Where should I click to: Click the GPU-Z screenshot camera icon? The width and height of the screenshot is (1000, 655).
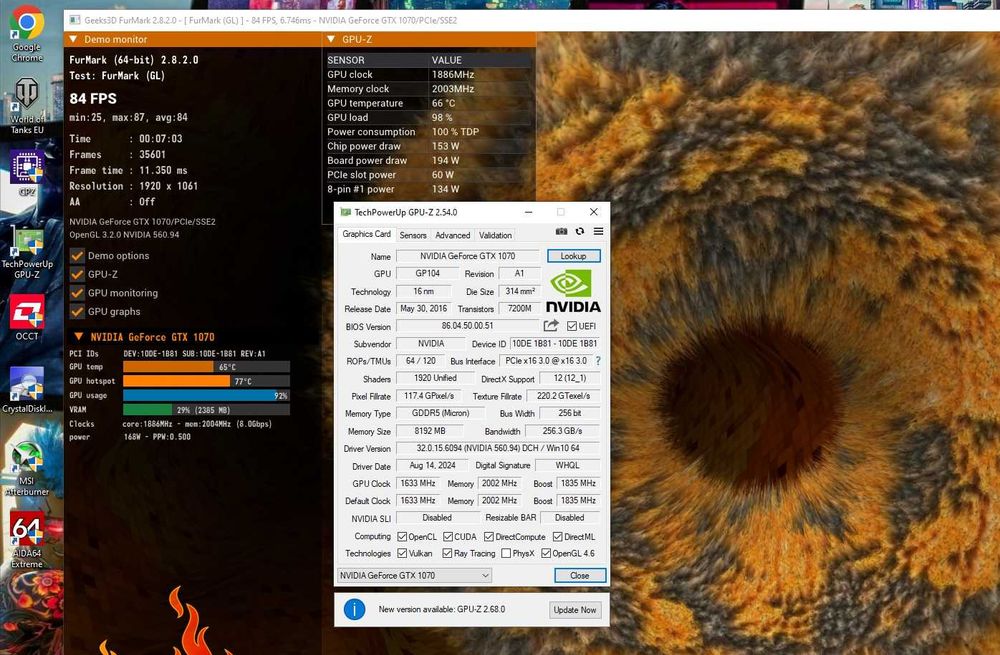click(x=561, y=232)
